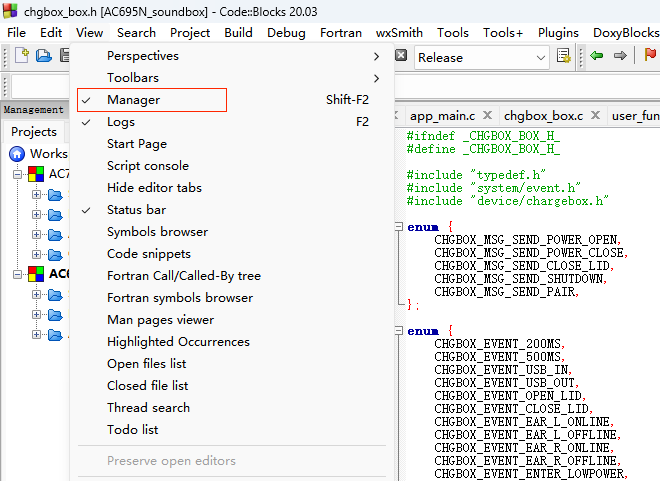Open the Tools+ menu
This screenshot has height=481, width=660.
tap(503, 33)
